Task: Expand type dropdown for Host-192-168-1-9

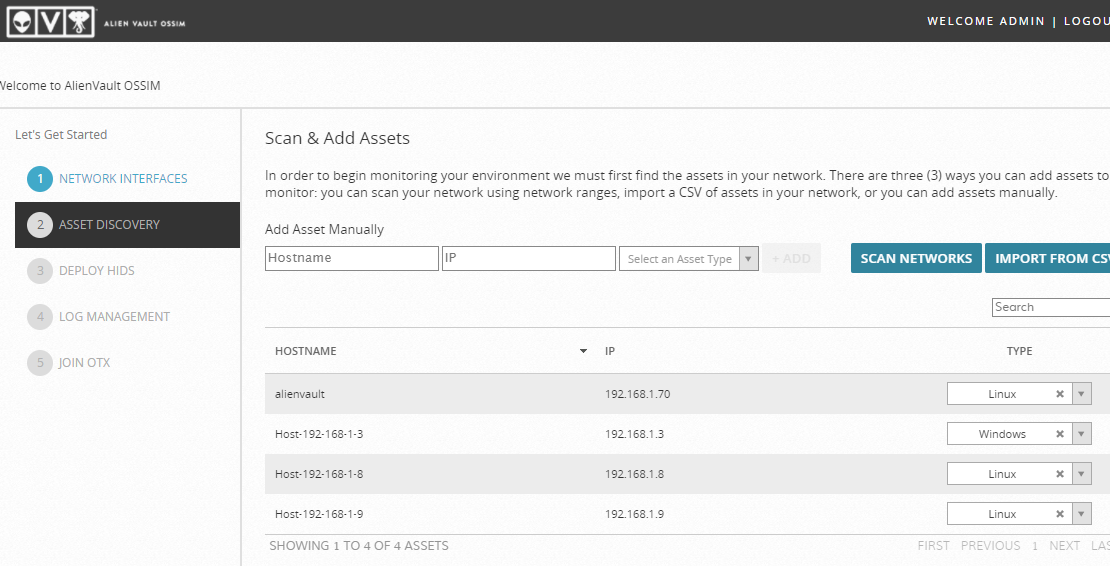Action: click(1082, 514)
